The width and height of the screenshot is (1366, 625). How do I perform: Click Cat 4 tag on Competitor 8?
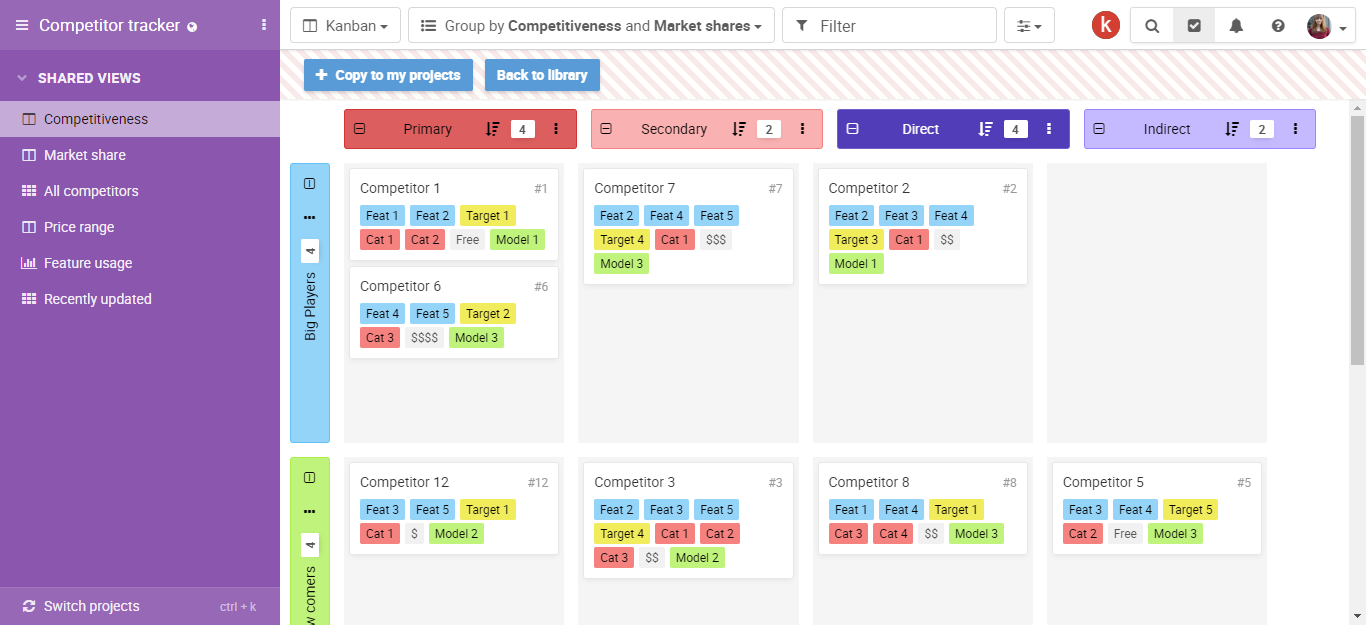pyautogui.click(x=893, y=534)
